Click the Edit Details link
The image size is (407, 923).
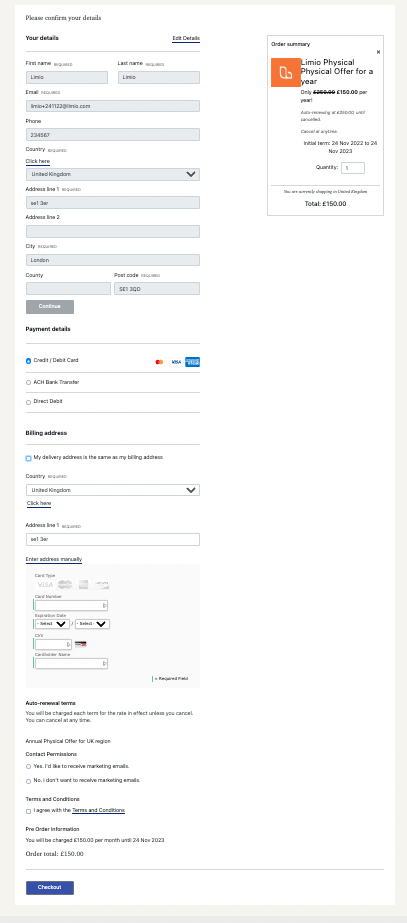[186, 38]
